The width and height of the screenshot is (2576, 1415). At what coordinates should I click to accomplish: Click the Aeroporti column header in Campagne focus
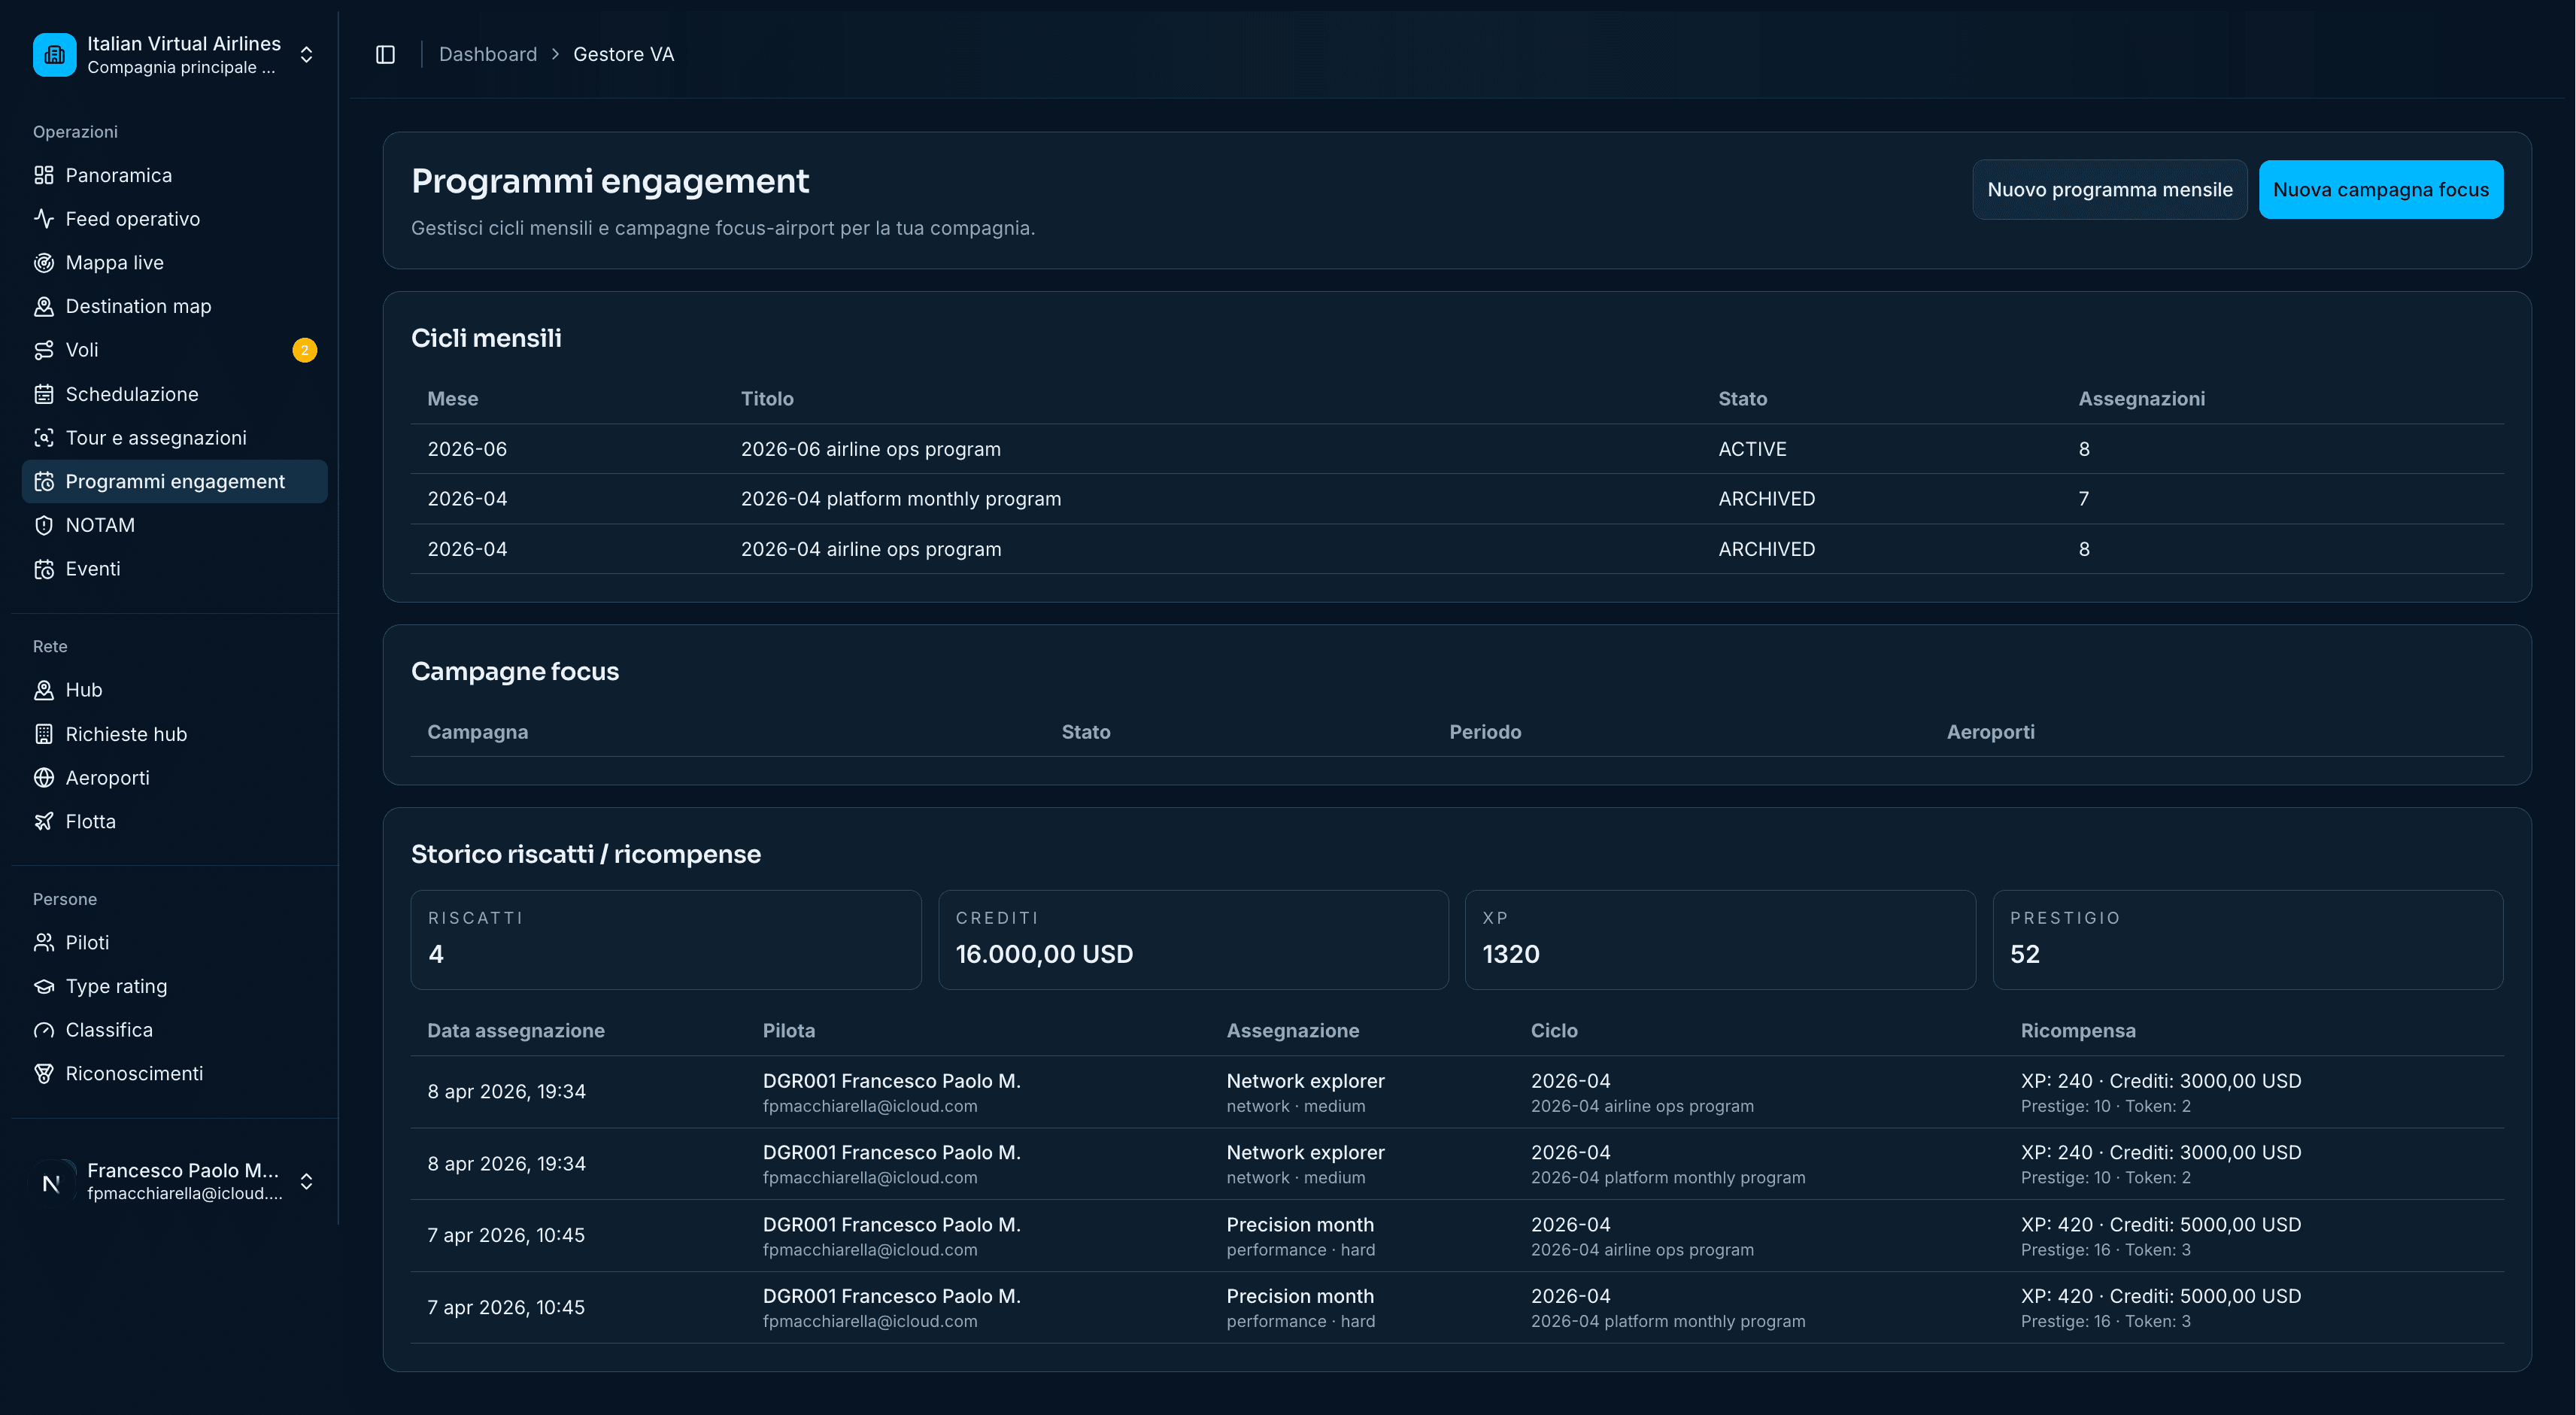1990,732
